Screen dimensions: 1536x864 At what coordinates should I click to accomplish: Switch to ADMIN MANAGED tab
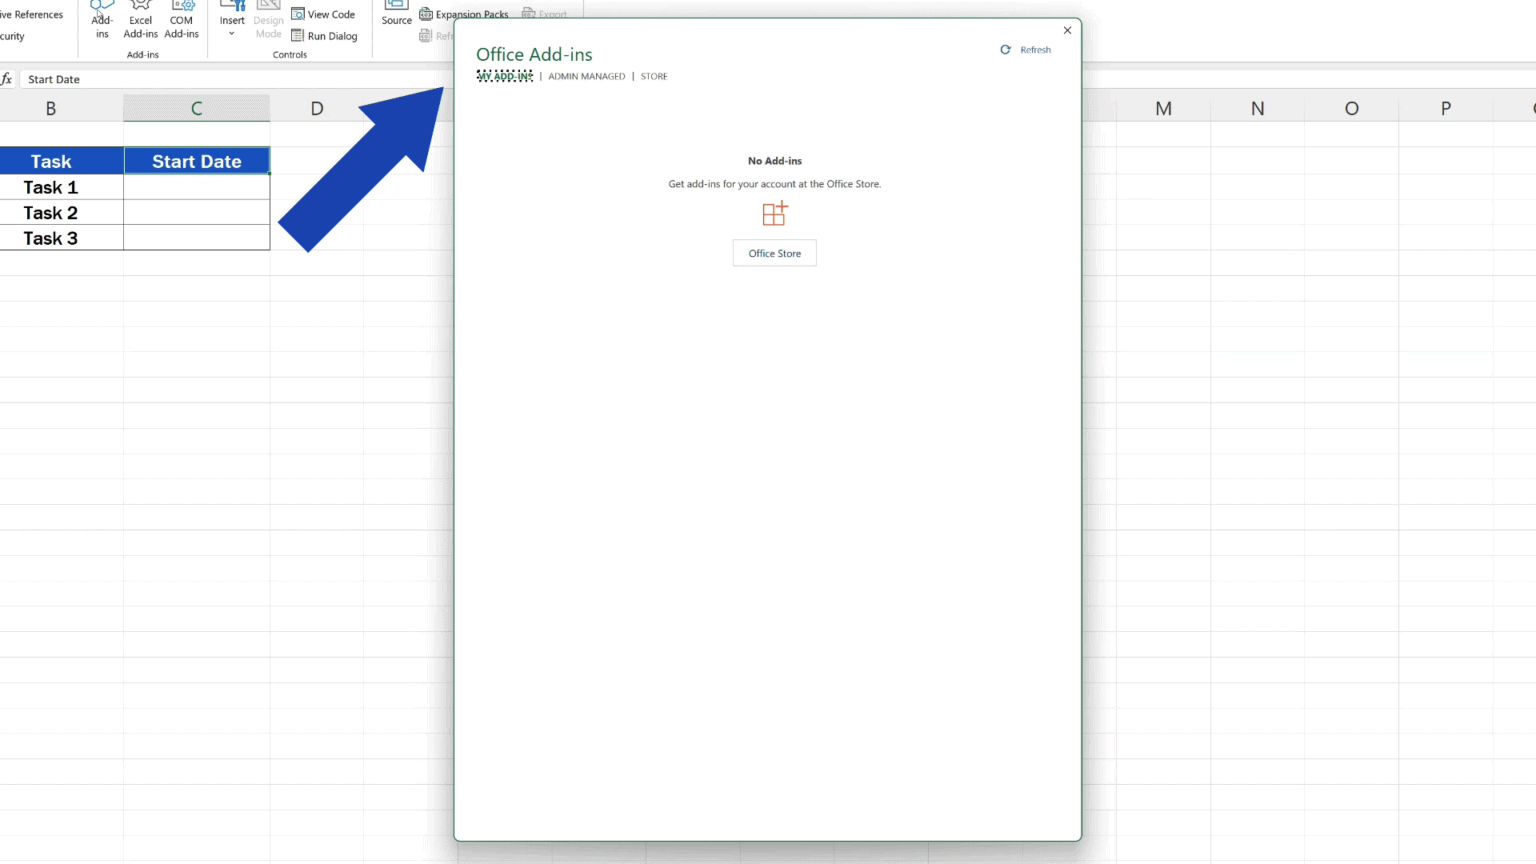pos(586,76)
